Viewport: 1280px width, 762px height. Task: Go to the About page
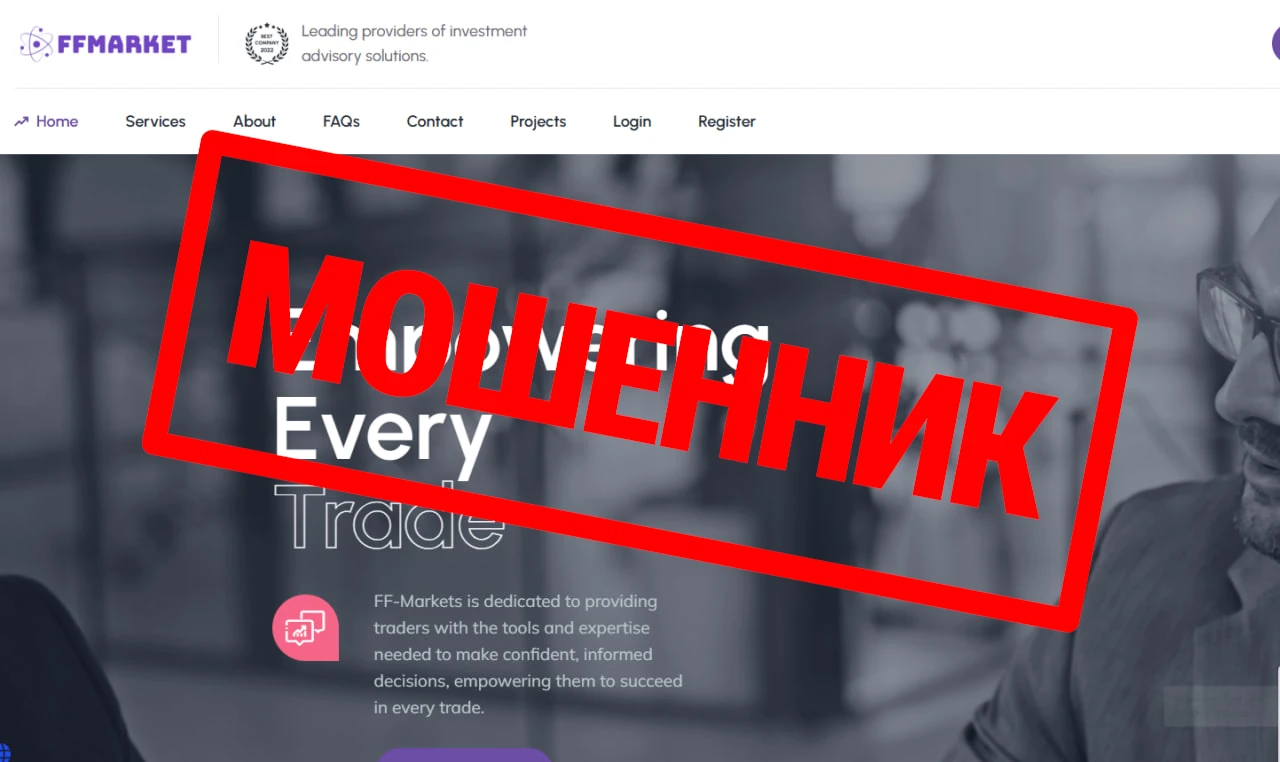(254, 121)
